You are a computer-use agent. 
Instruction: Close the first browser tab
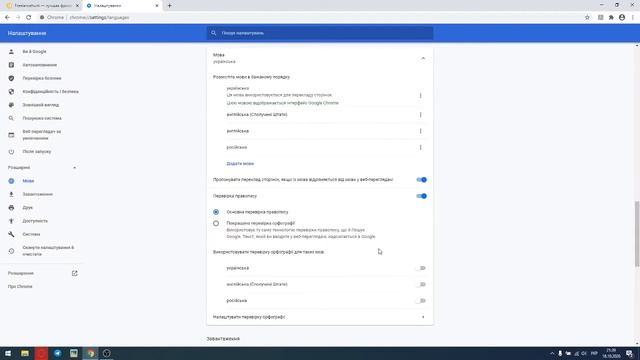pyautogui.click(x=77, y=6)
